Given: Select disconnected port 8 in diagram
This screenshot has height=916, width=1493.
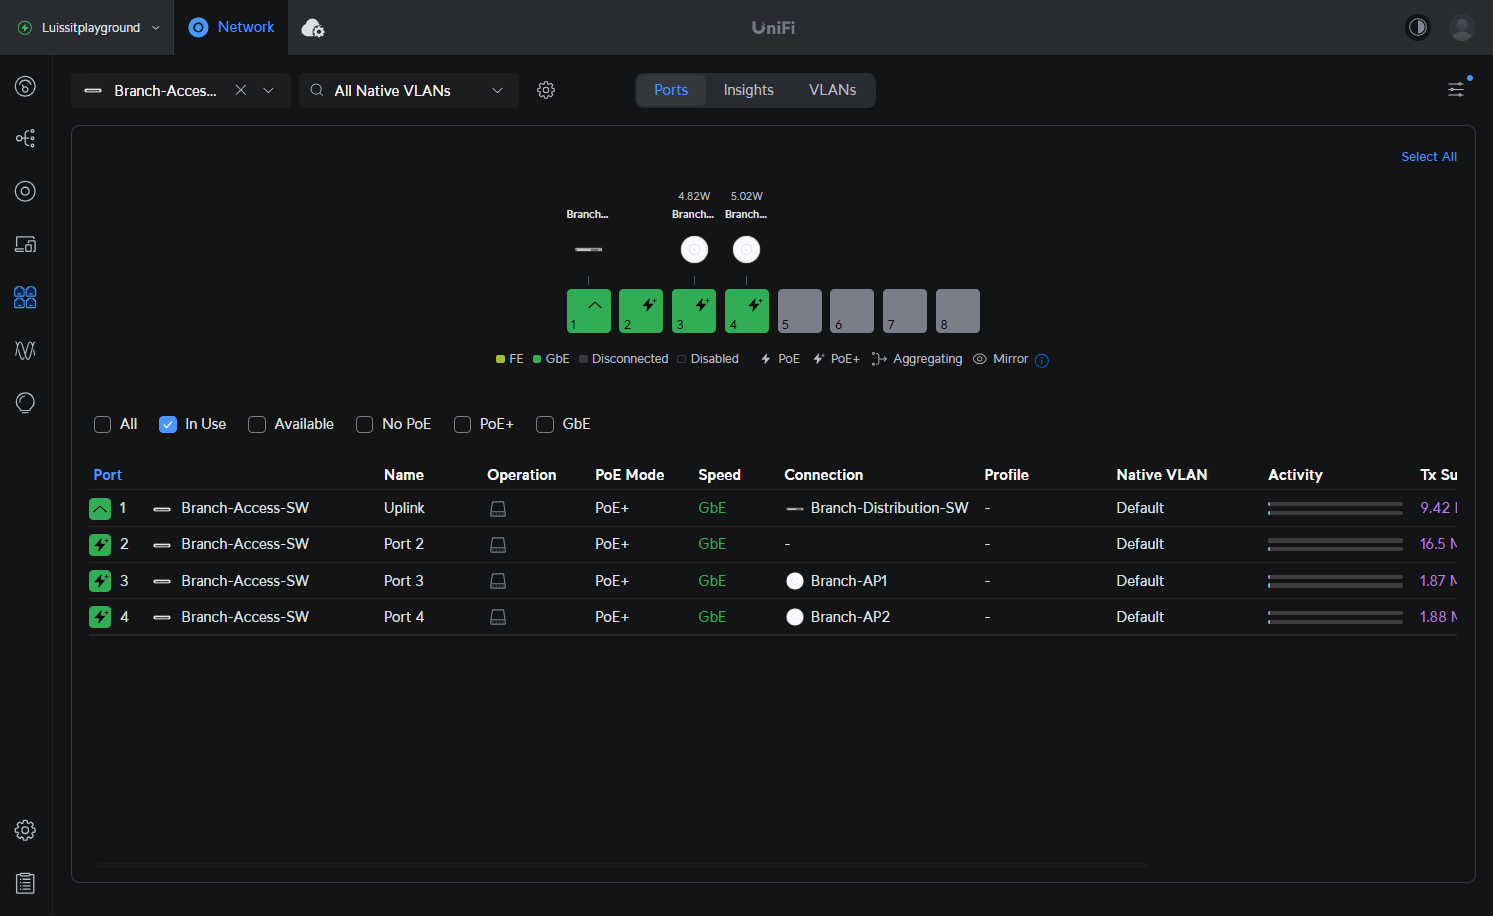Looking at the screenshot, I should click(958, 311).
